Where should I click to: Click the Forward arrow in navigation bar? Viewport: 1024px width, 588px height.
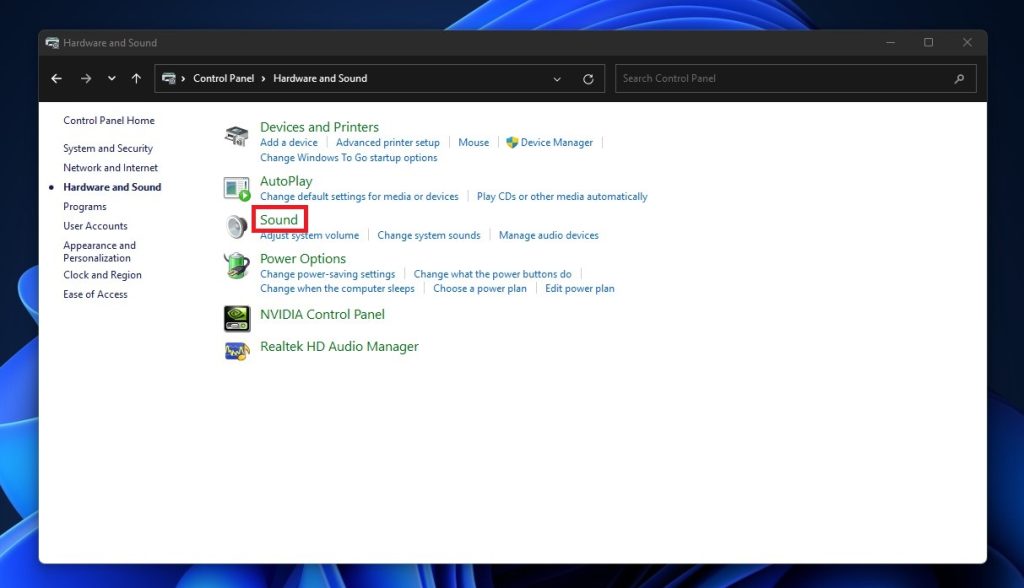[86, 78]
